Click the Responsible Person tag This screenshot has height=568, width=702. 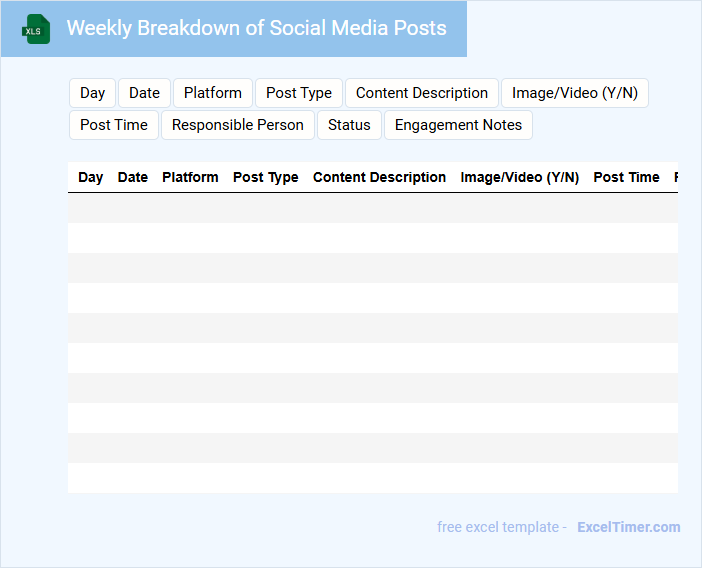[x=238, y=125]
